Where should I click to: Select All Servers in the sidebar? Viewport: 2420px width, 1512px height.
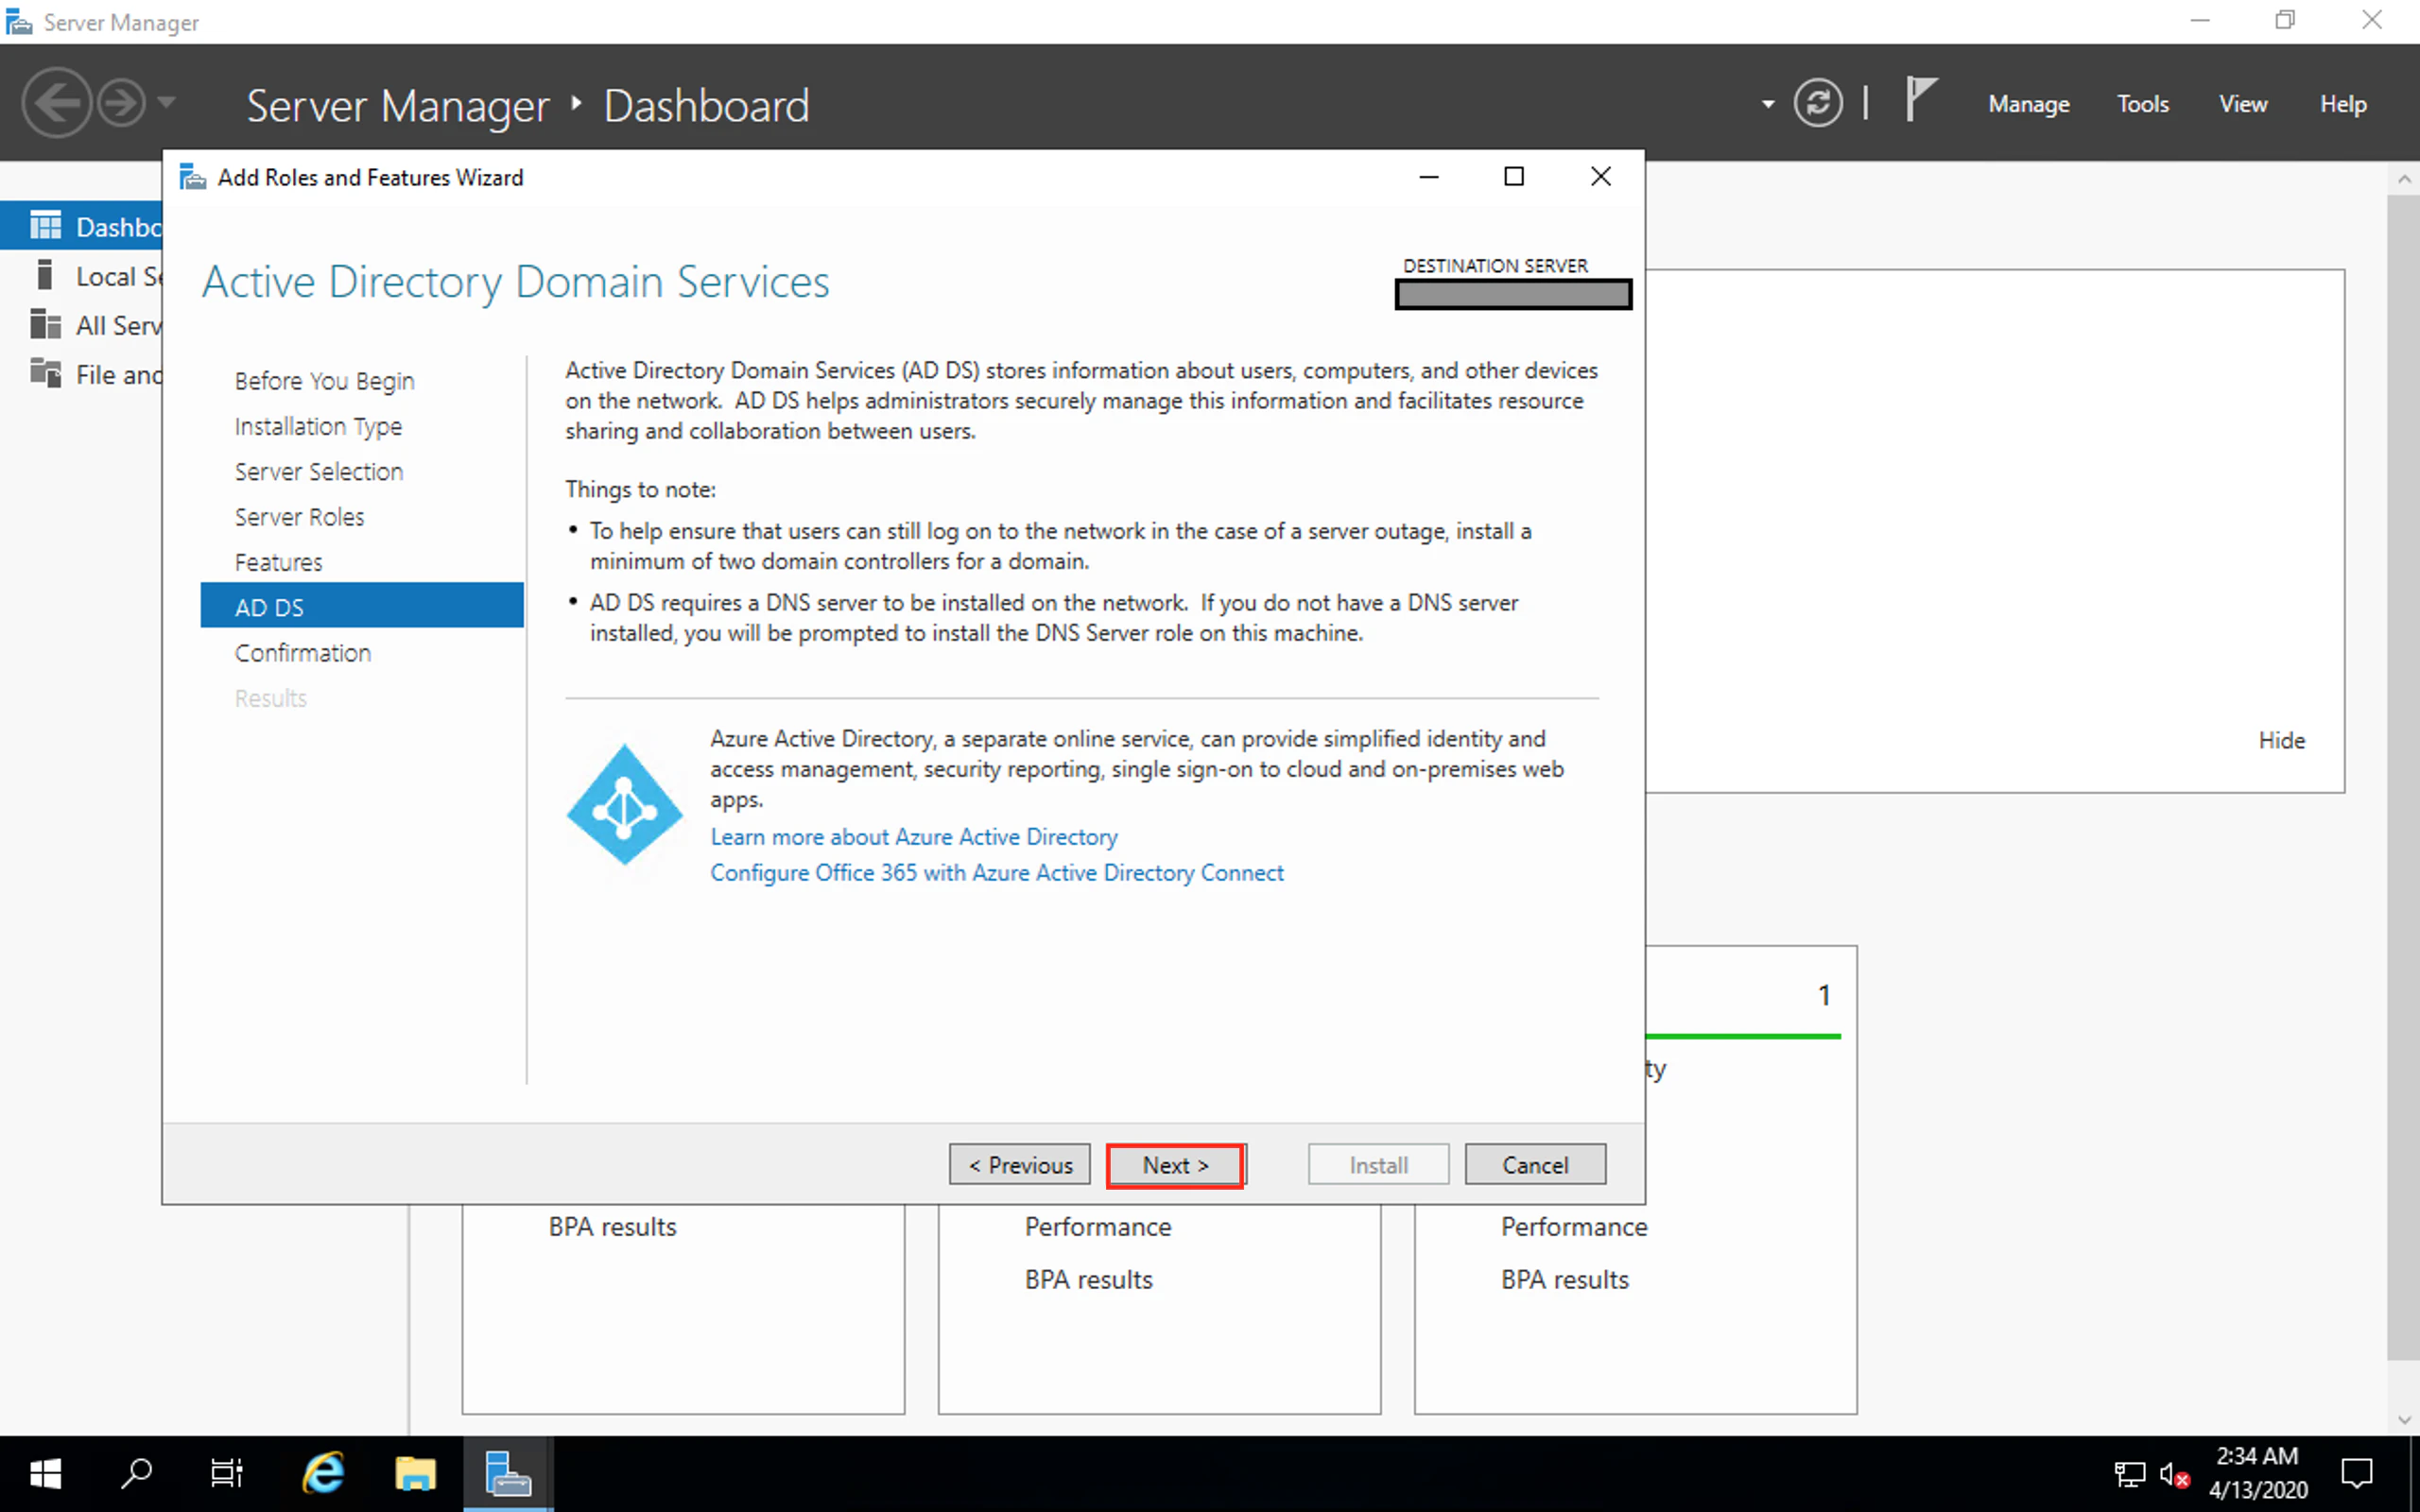coord(82,325)
